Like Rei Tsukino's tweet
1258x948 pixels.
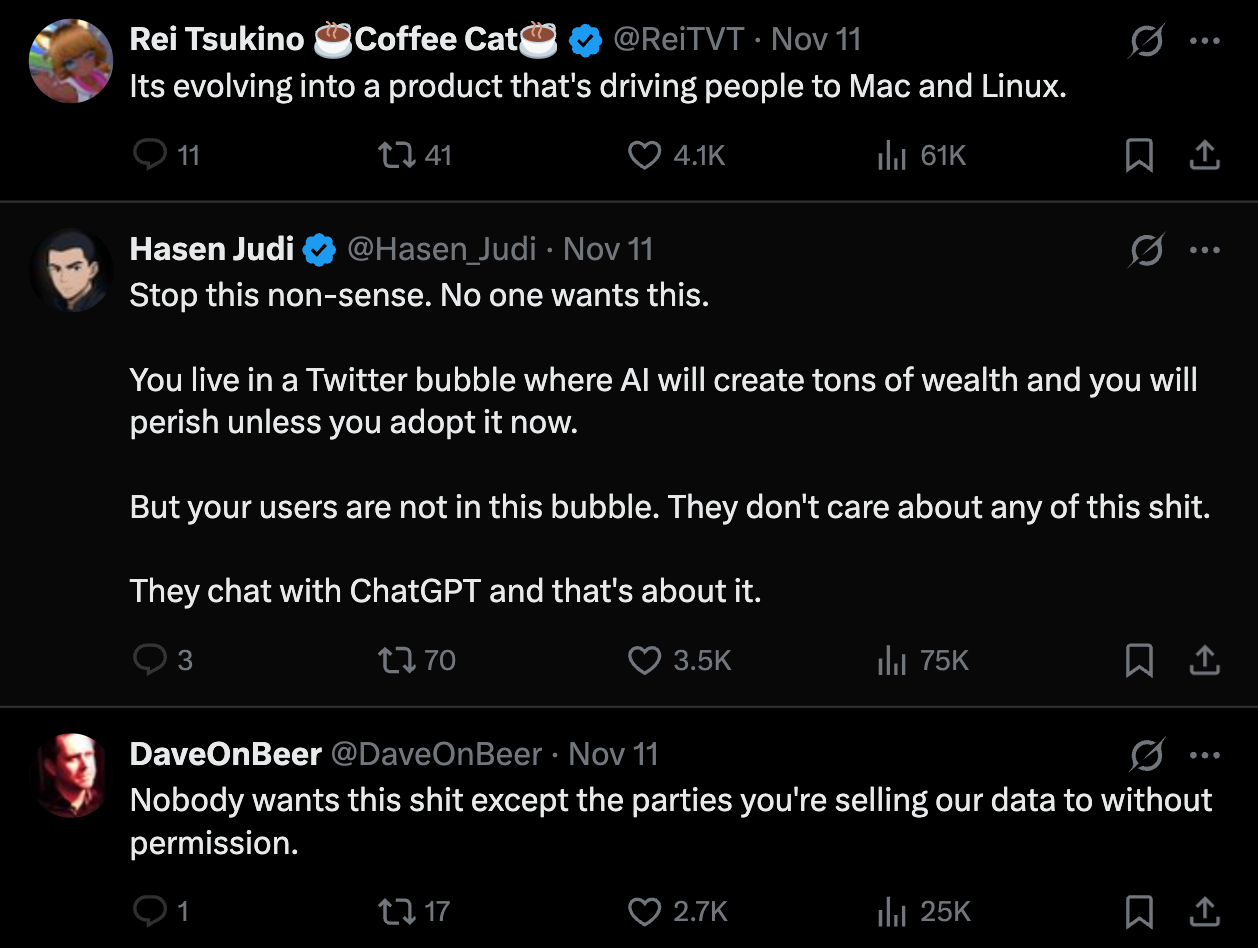pyautogui.click(x=644, y=156)
